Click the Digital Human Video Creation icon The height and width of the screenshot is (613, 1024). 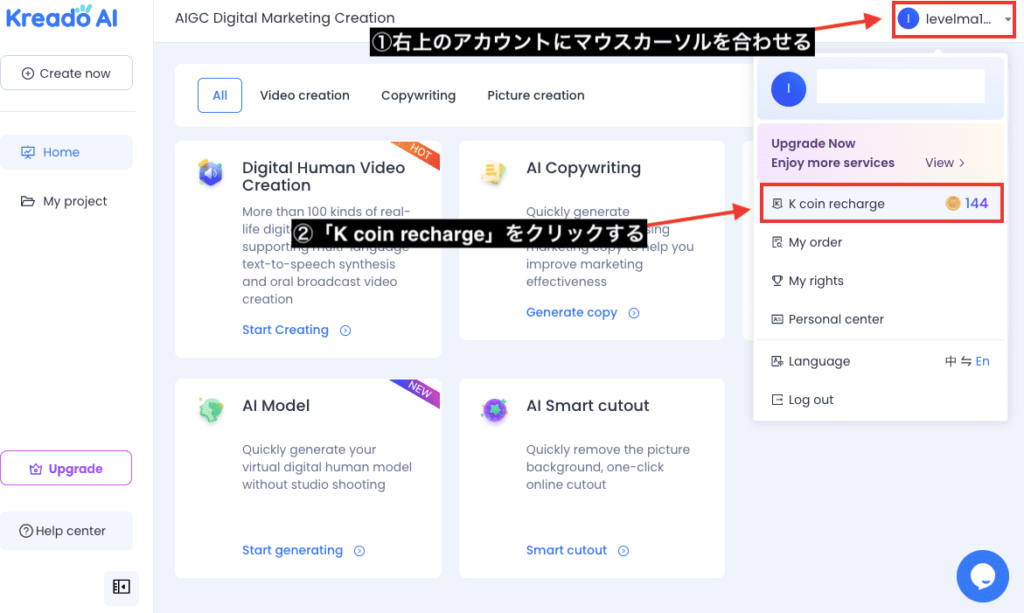tap(210, 173)
